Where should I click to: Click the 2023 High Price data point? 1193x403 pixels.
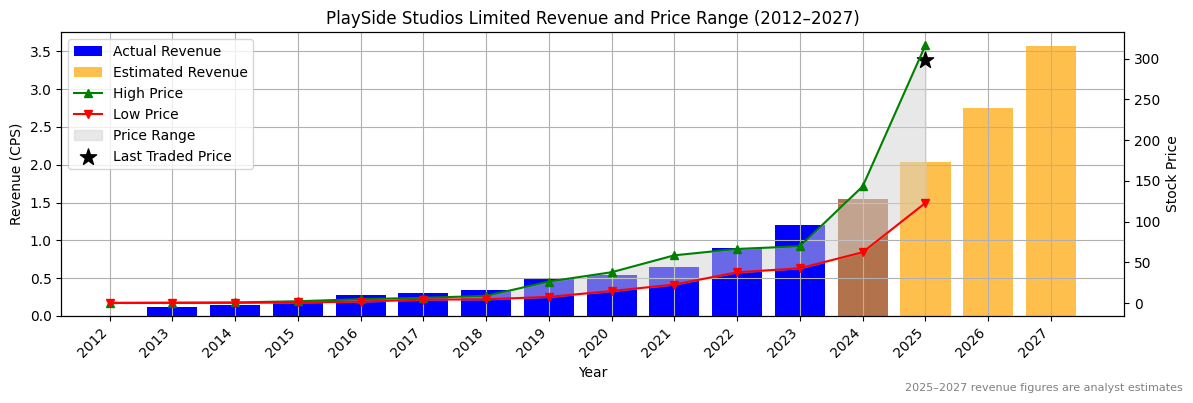[x=800, y=246]
